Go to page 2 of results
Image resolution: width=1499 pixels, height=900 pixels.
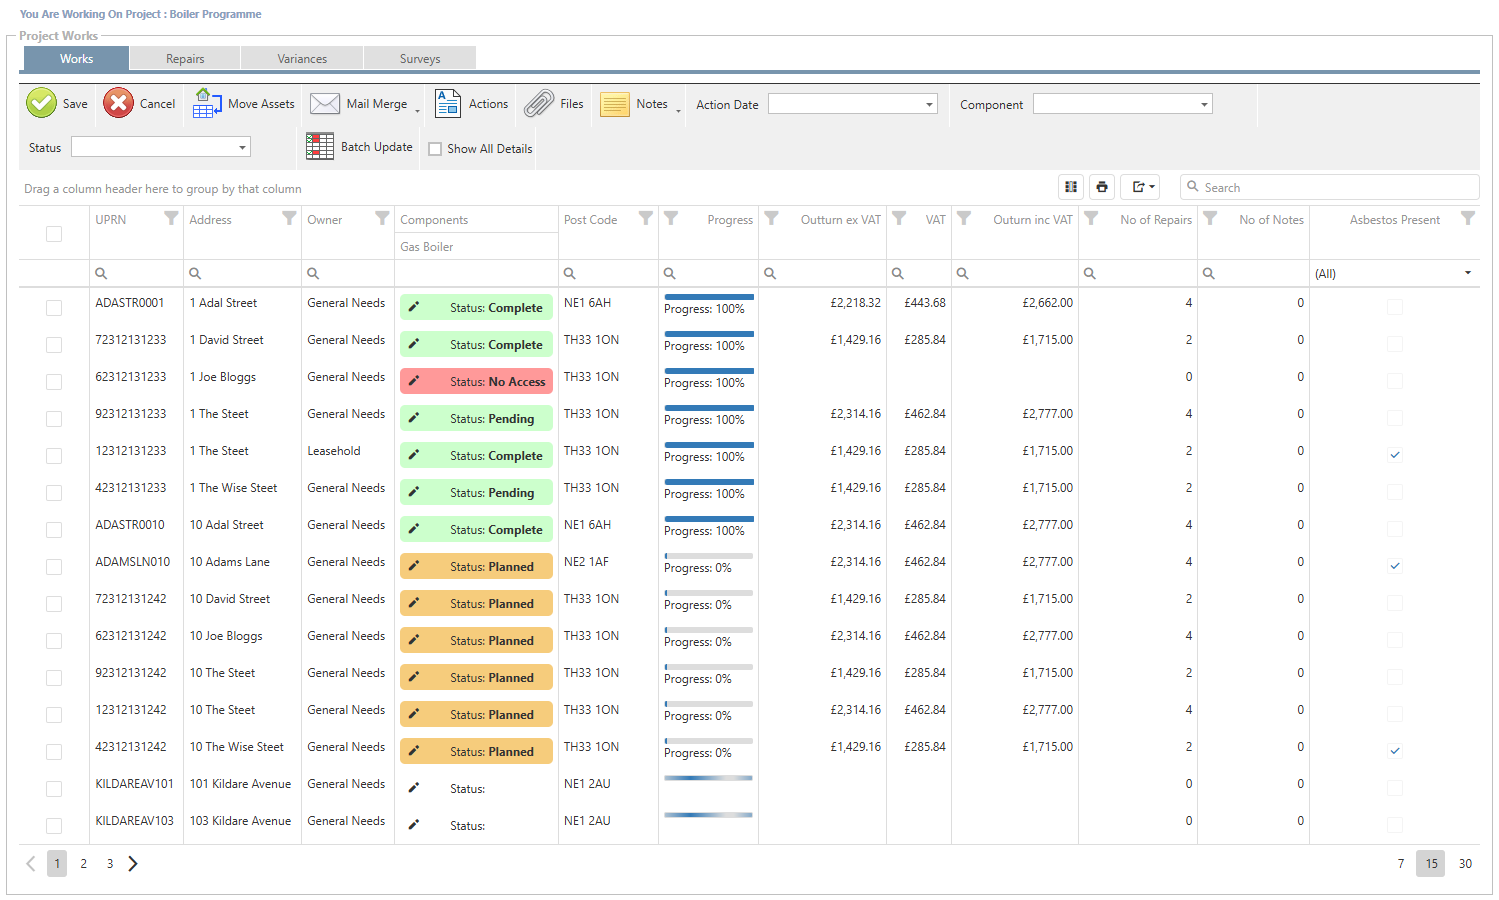pyautogui.click(x=84, y=864)
